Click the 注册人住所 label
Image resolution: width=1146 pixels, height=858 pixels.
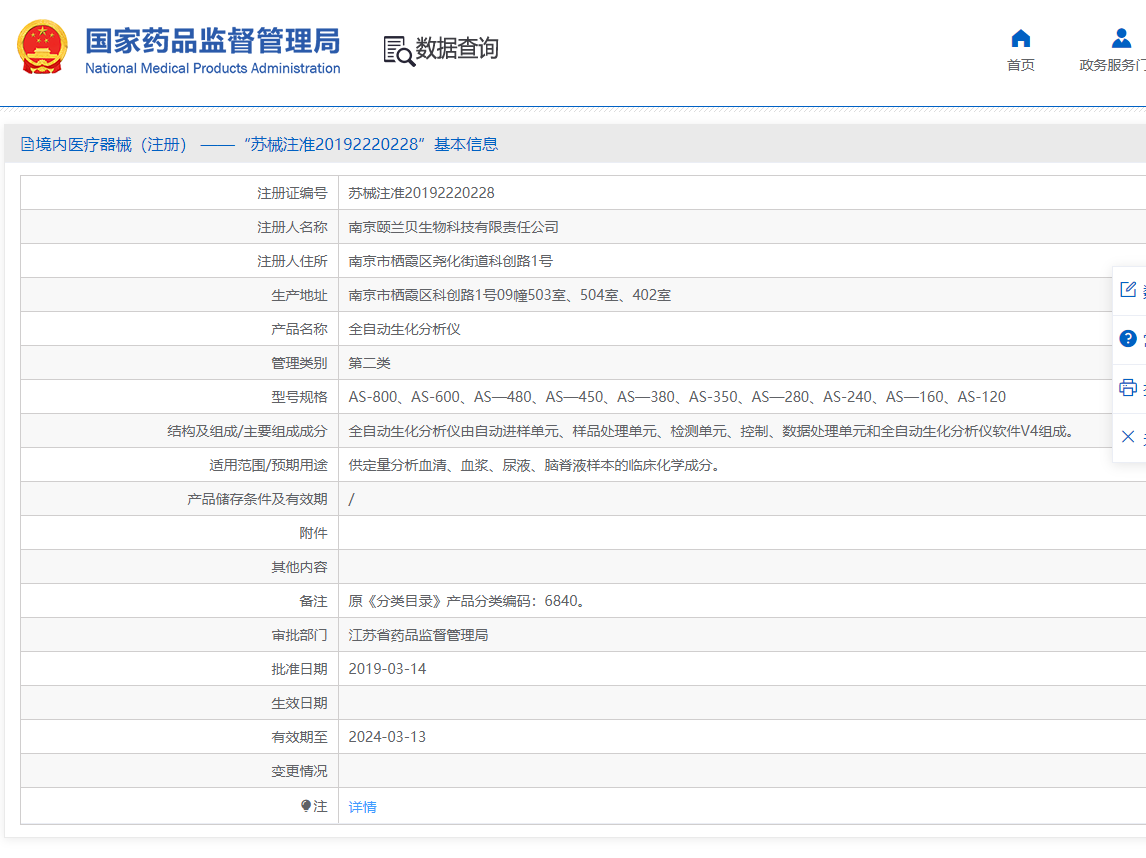click(292, 261)
